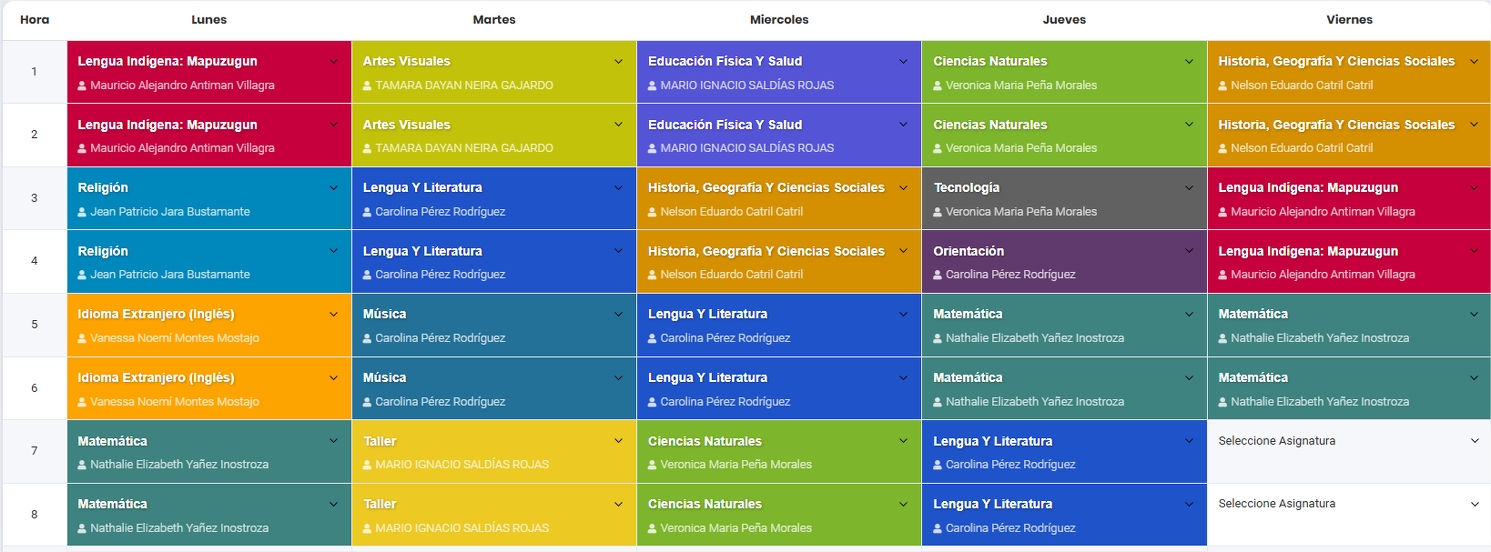Click teacher icon in Miercoles hour 1 Educación Física

click(653, 86)
